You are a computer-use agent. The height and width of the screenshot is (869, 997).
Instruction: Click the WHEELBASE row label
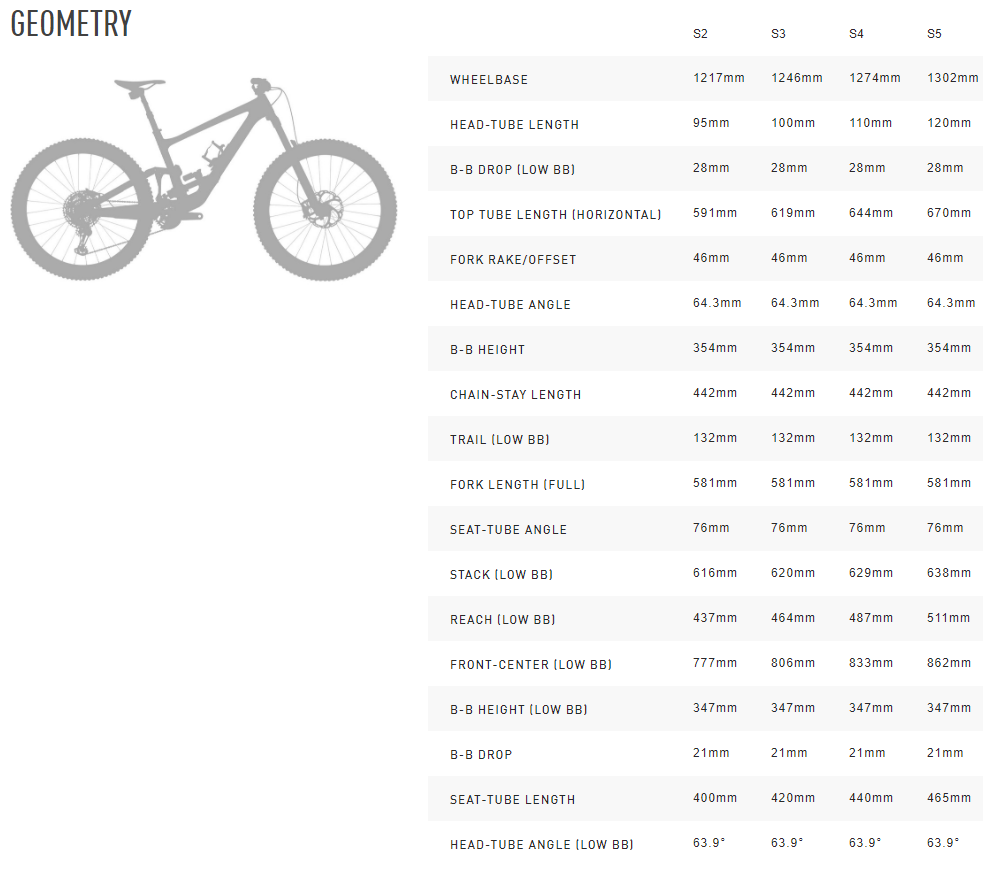coord(489,80)
